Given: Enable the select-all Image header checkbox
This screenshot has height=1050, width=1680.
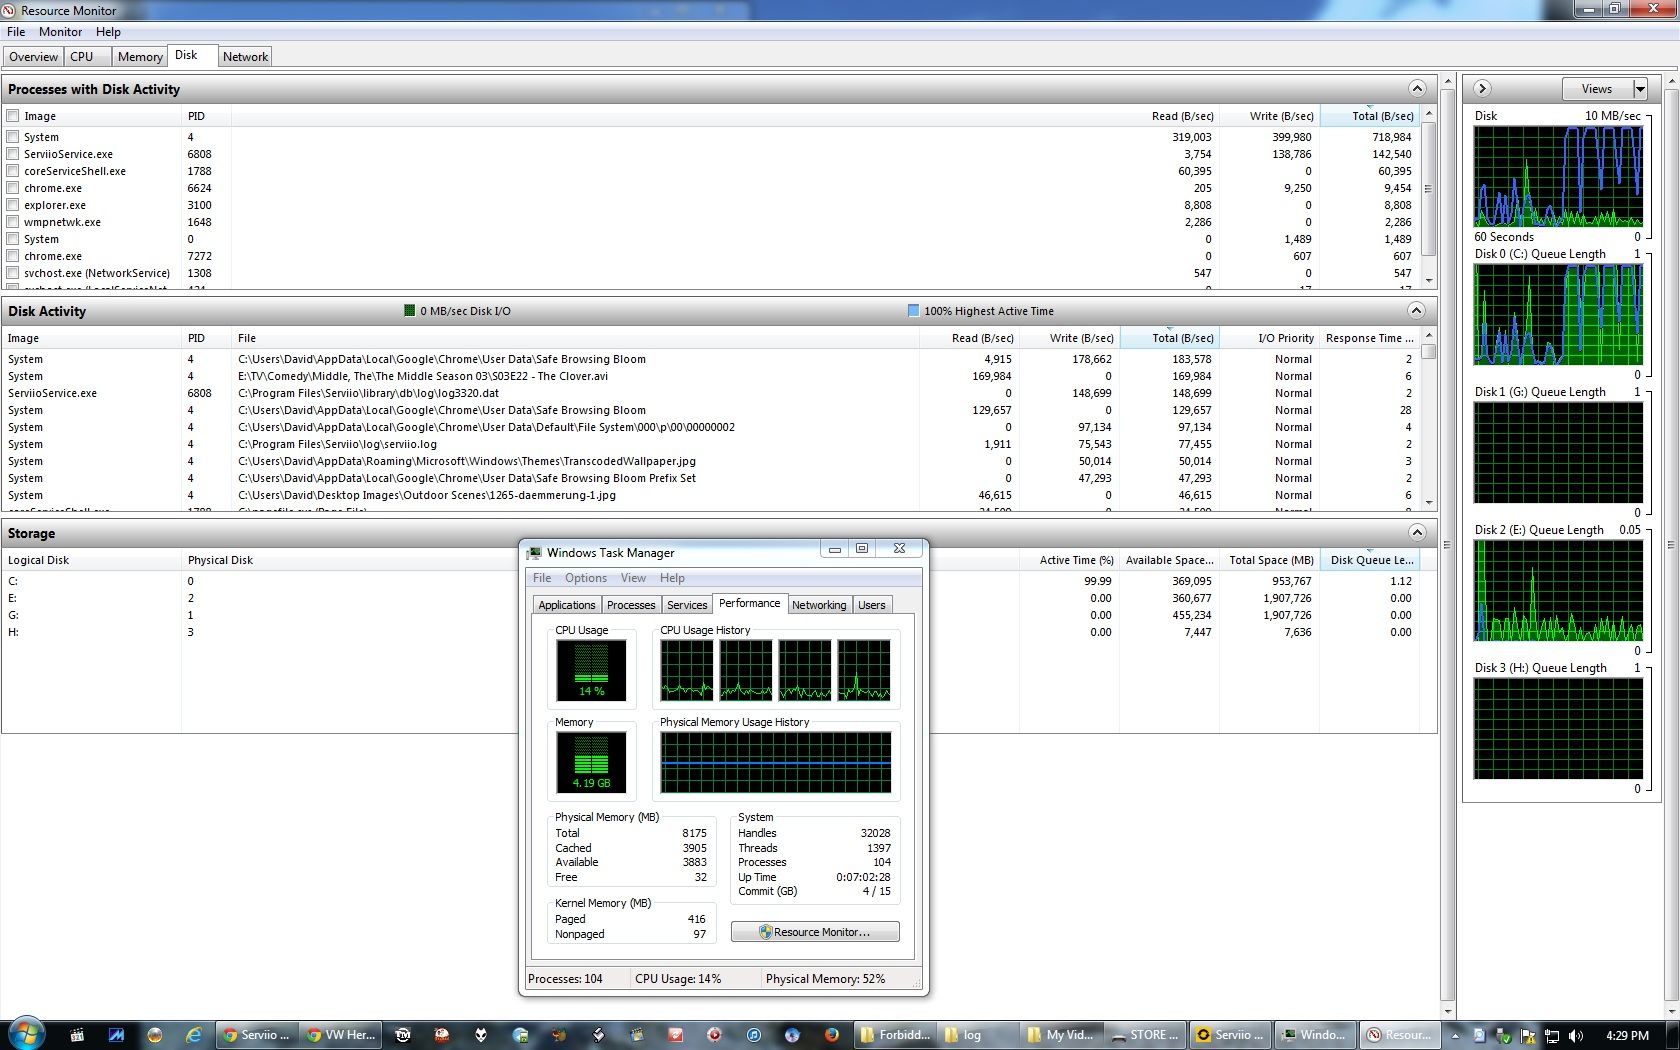Looking at the screenshot, I should coord(13,116).
